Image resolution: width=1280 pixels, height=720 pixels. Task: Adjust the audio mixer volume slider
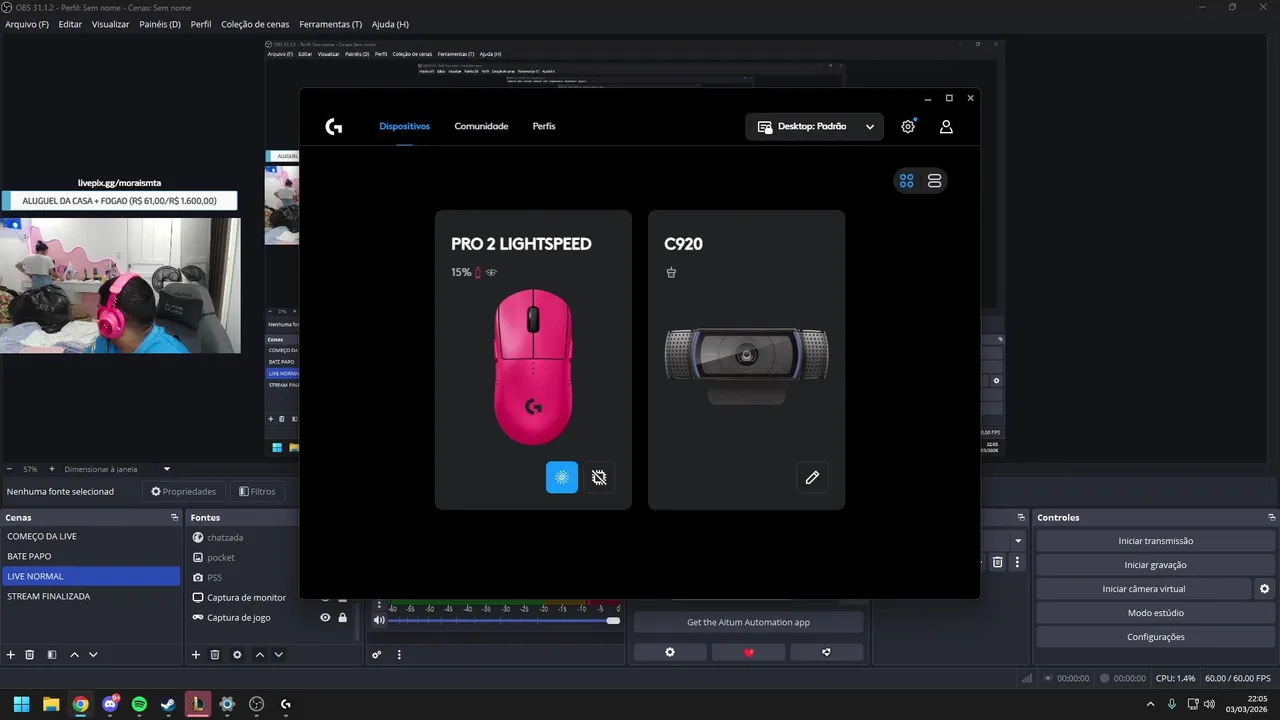[504, 621]
